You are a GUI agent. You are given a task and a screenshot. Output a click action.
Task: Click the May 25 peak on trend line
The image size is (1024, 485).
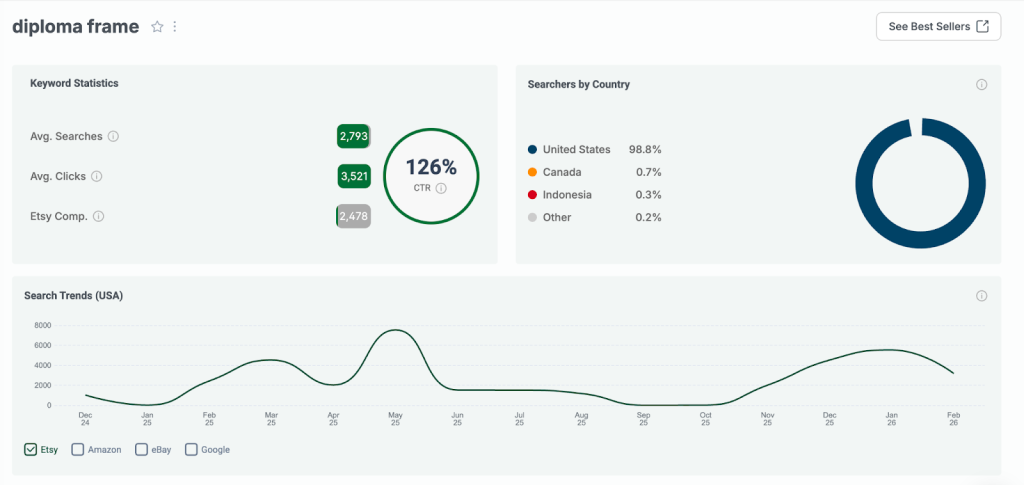click(396, 330)
